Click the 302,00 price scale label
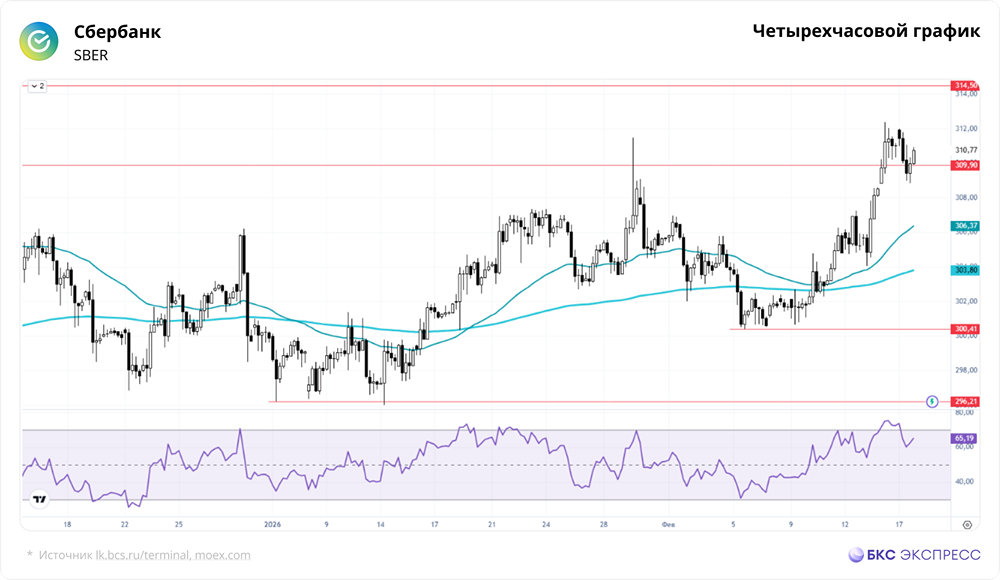Image resolution: width=1000 pixels, height=580 pixels. 966,301
